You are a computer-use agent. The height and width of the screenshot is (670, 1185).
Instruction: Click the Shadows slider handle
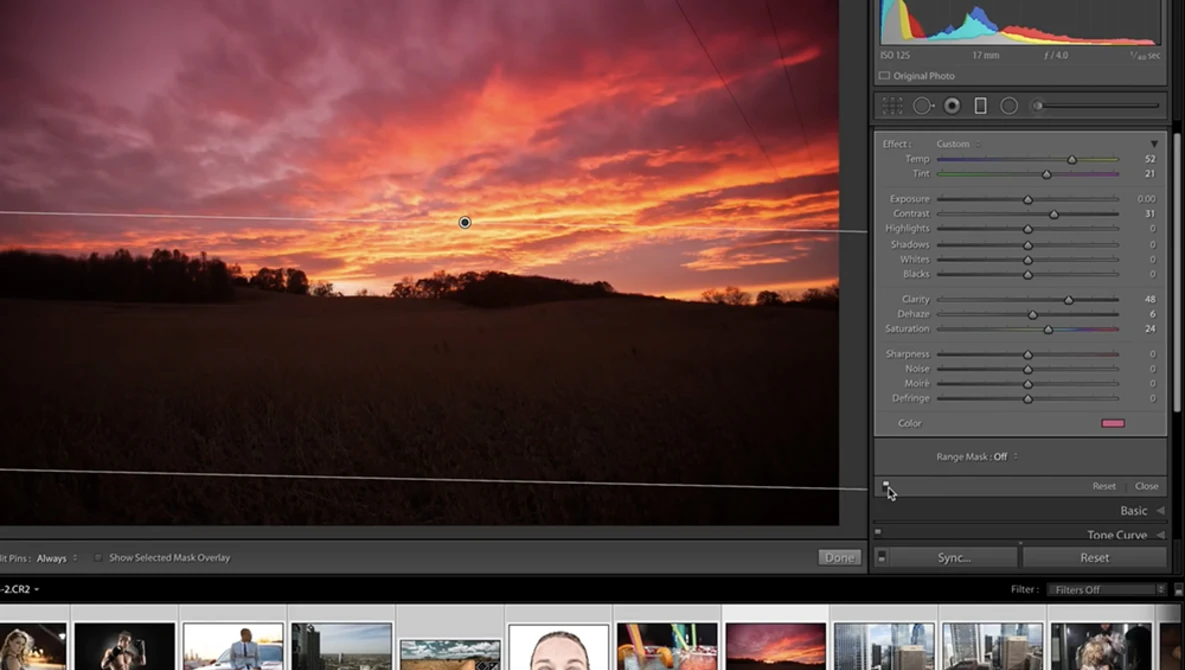[1028, 245]
